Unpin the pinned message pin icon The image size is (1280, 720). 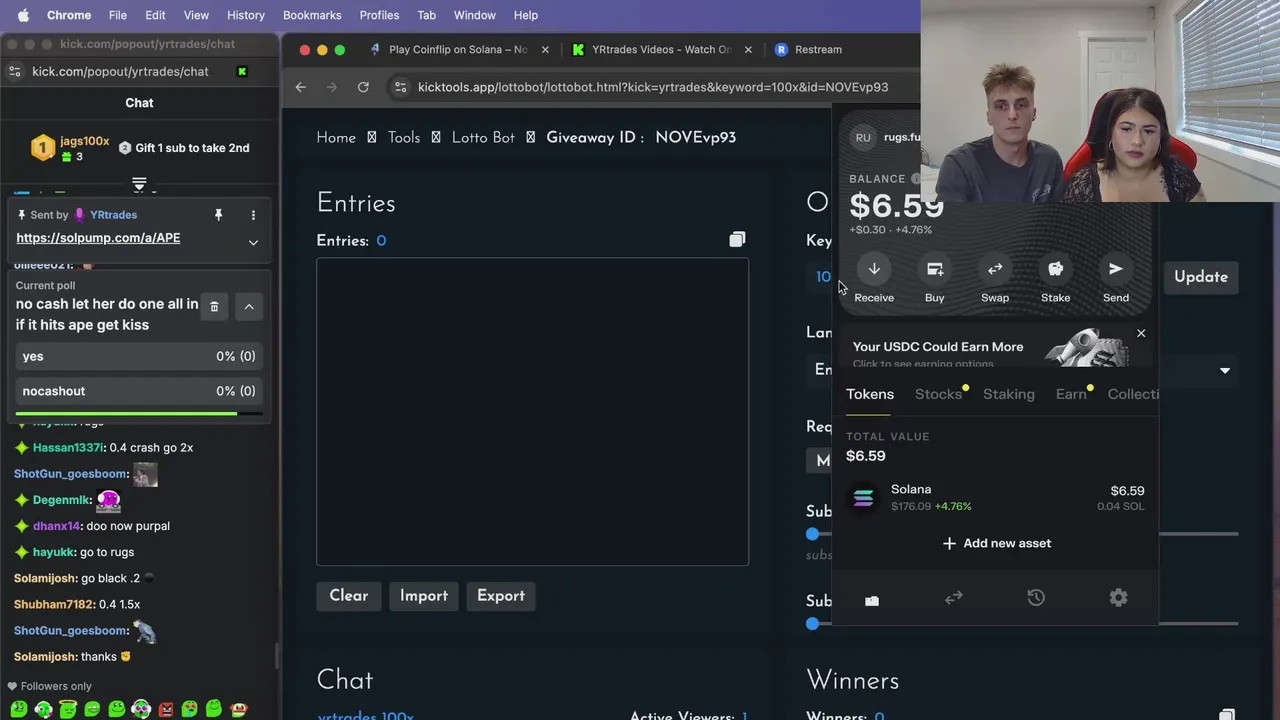pos(218,215)
